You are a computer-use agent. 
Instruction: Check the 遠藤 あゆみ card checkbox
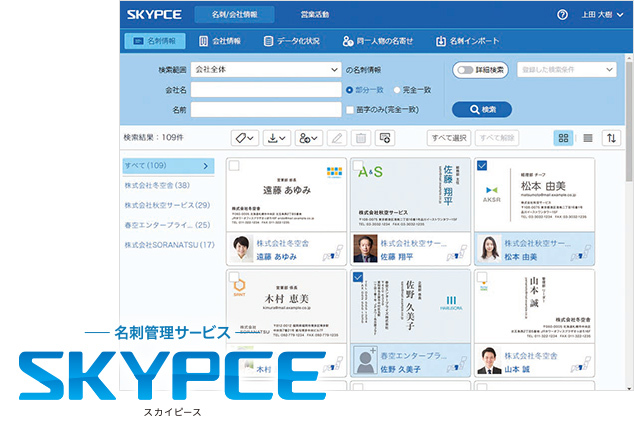tap(234, 165)
